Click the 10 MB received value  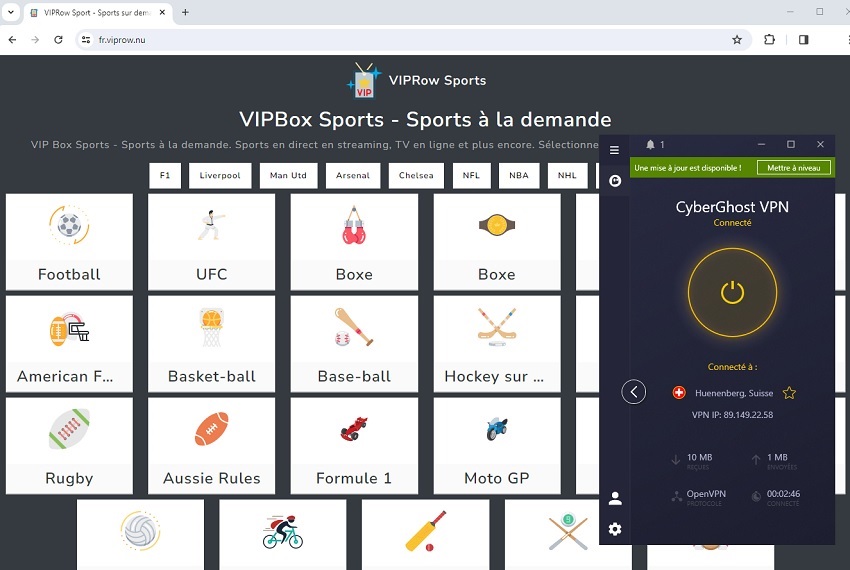tap(699, 457)
